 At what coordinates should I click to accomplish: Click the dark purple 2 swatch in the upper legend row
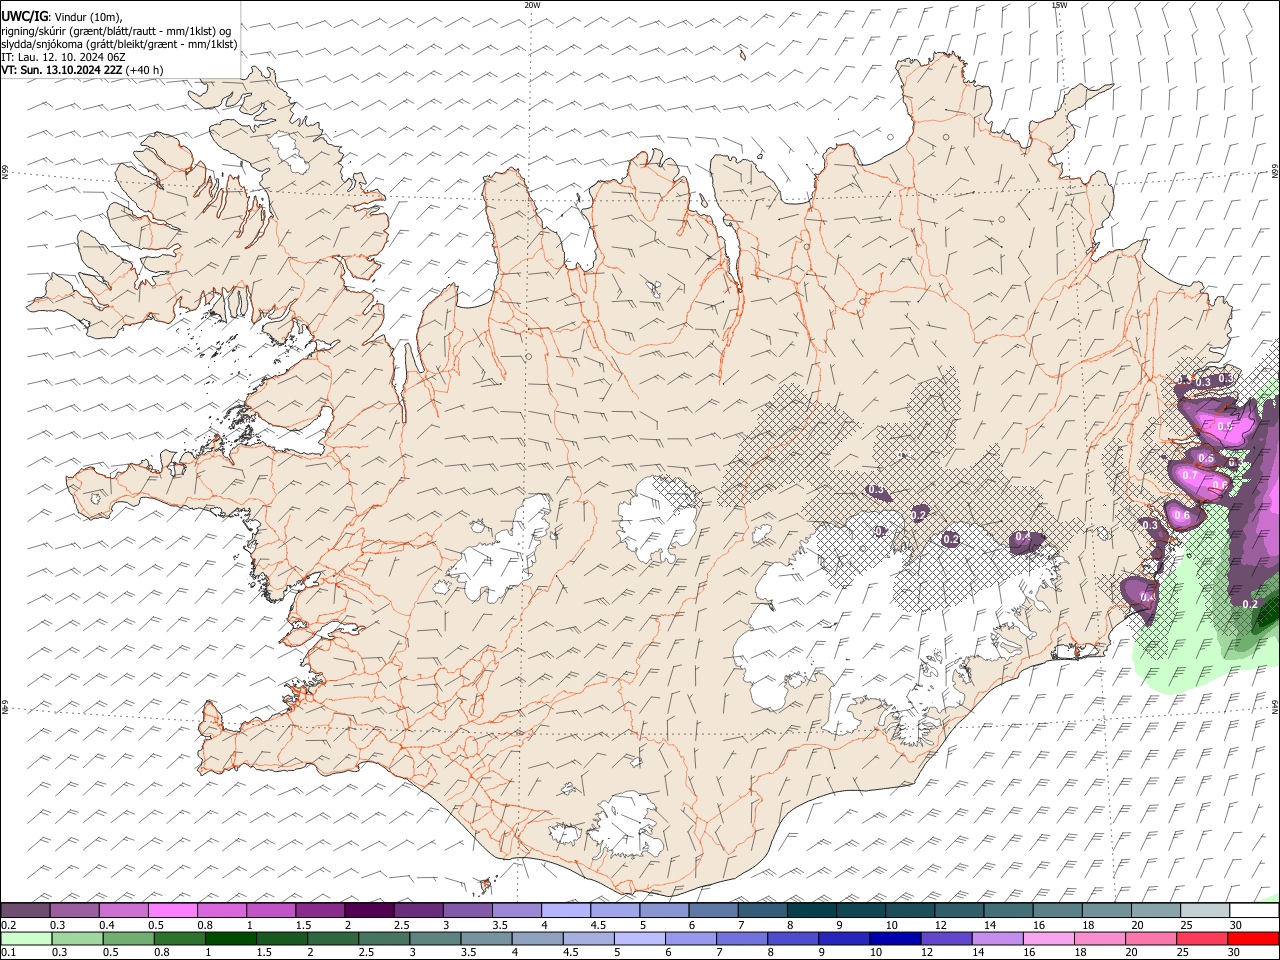coord(368,911)
